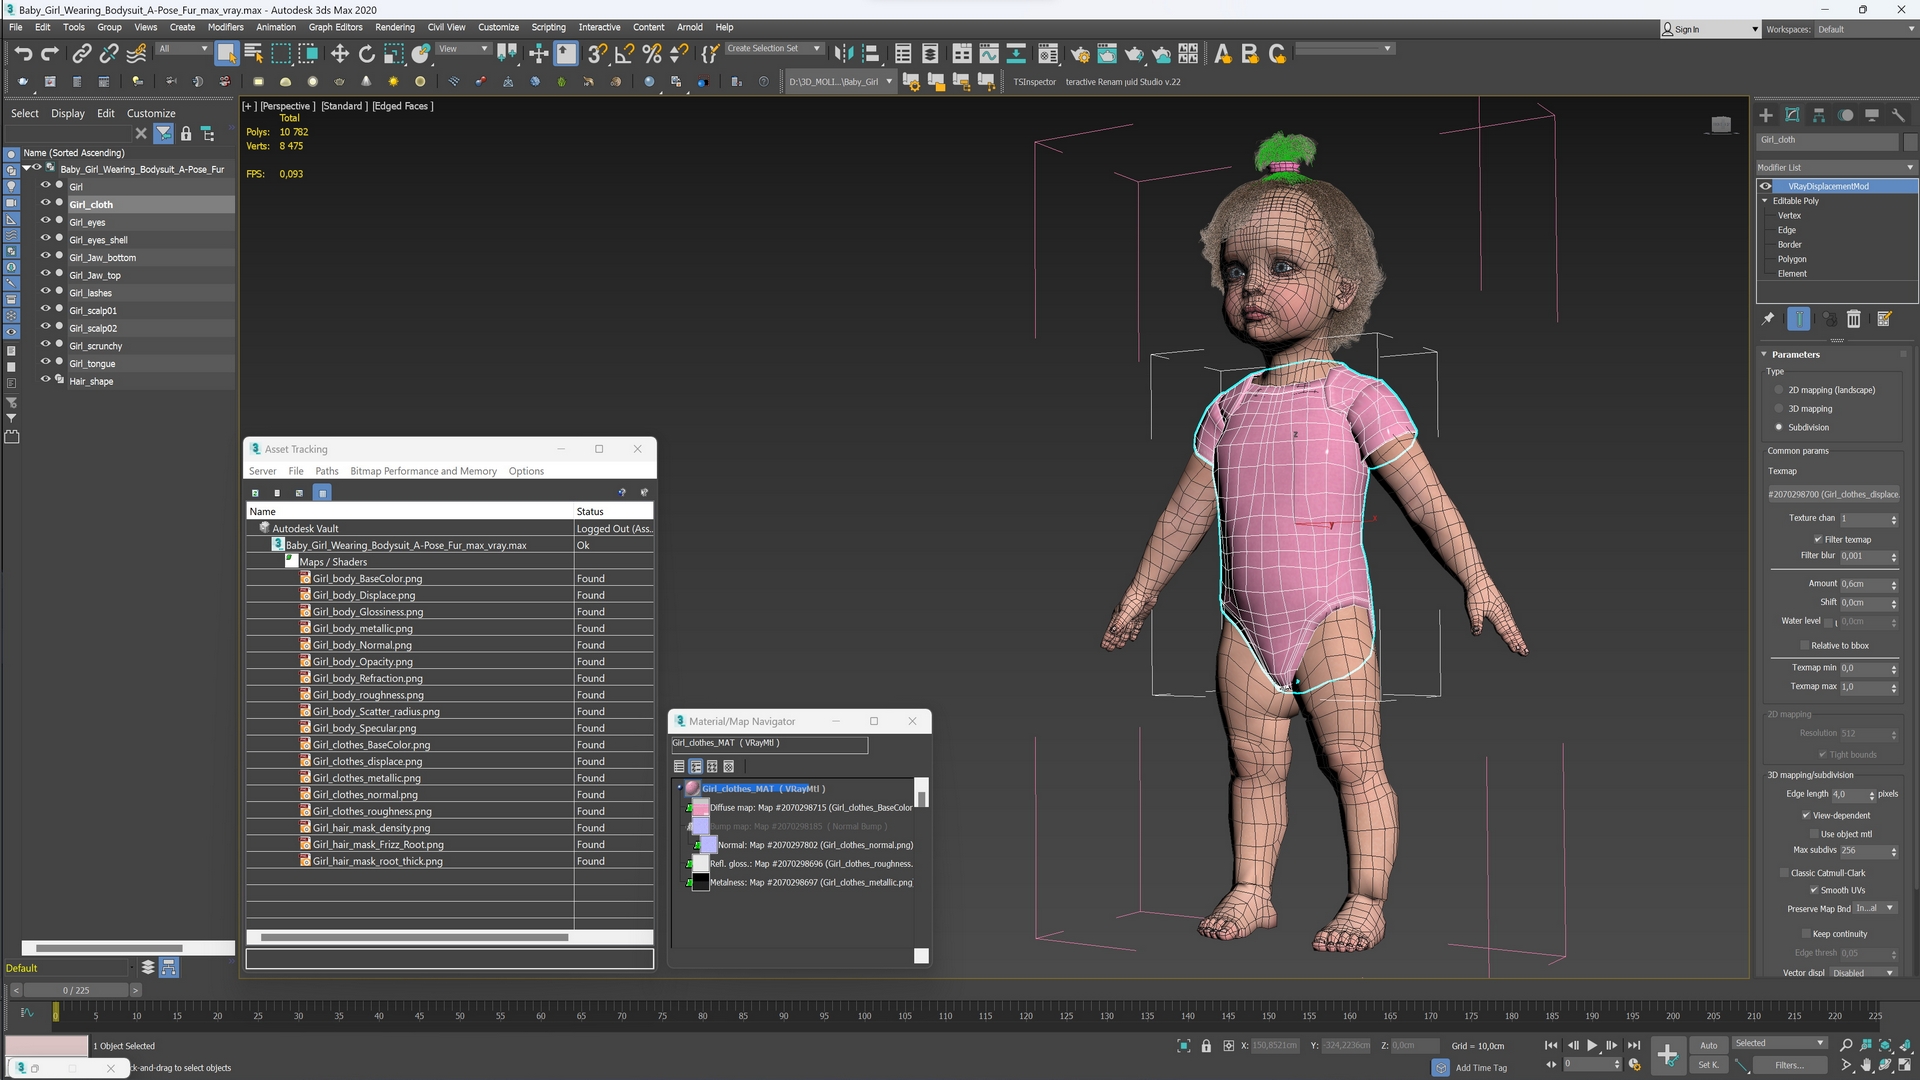Toggle the Selection Lock padlock icon
1920x1080 pixels.
[x=1206, y=1046]
